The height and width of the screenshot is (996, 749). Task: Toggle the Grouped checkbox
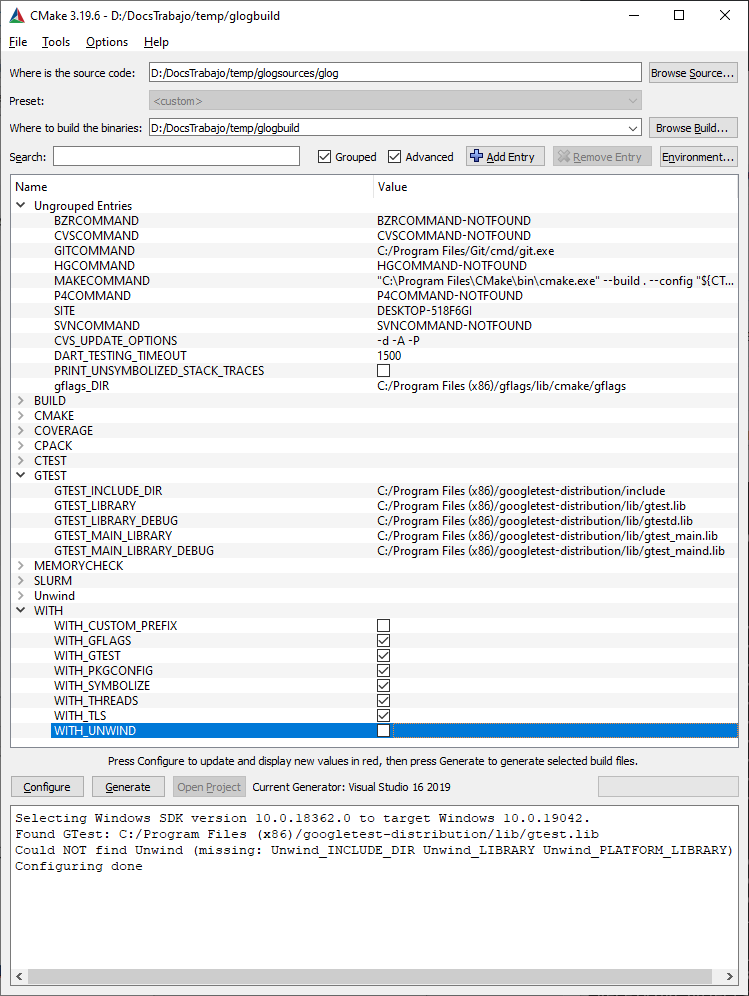pyautogui.click(x=325, y=156)
